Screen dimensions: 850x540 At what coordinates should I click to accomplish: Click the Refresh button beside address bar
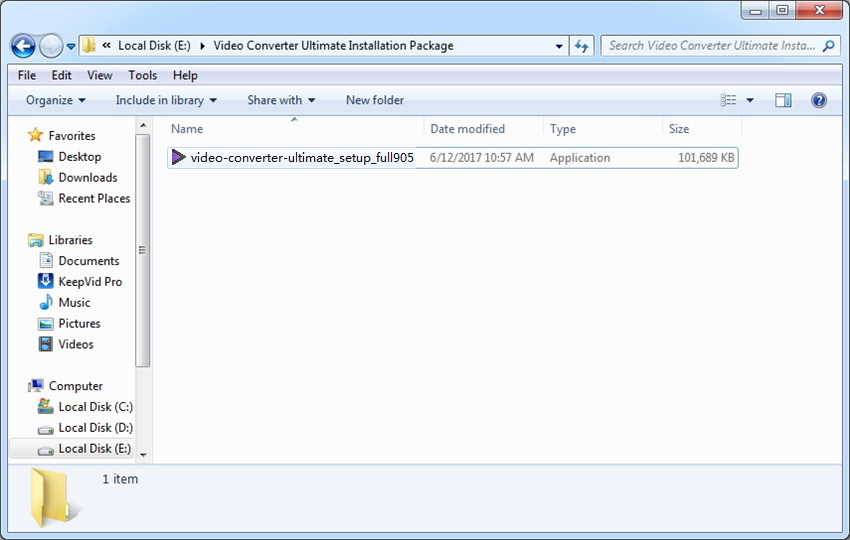click(582, 46)
